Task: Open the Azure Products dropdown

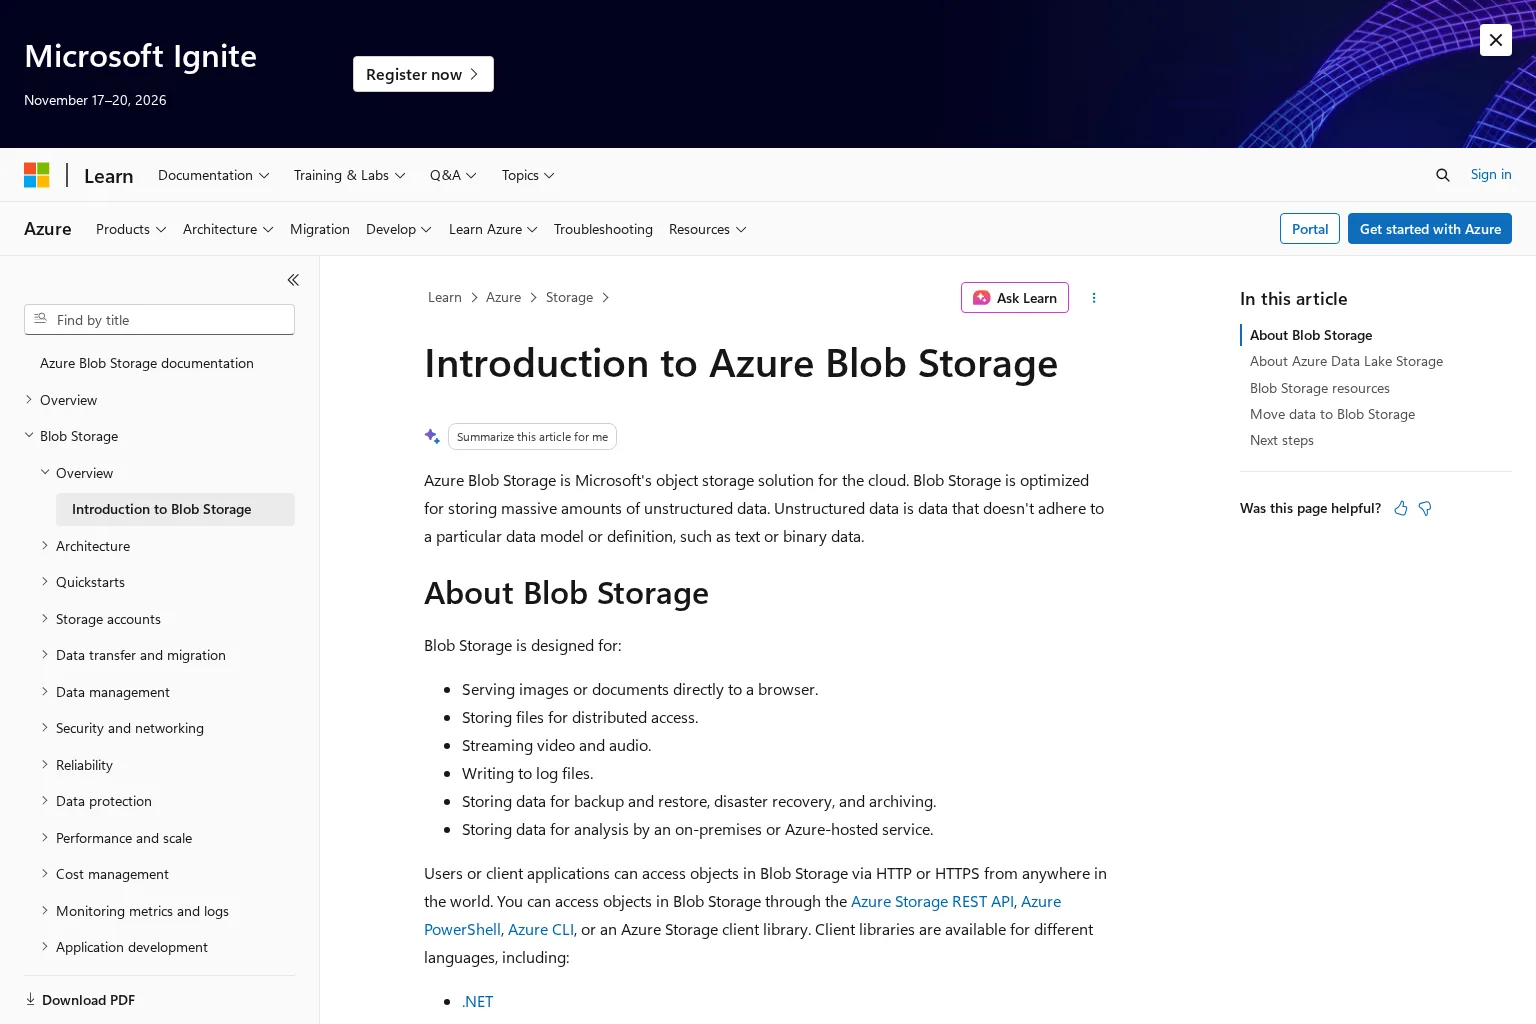Action: [x=131, y=229]
